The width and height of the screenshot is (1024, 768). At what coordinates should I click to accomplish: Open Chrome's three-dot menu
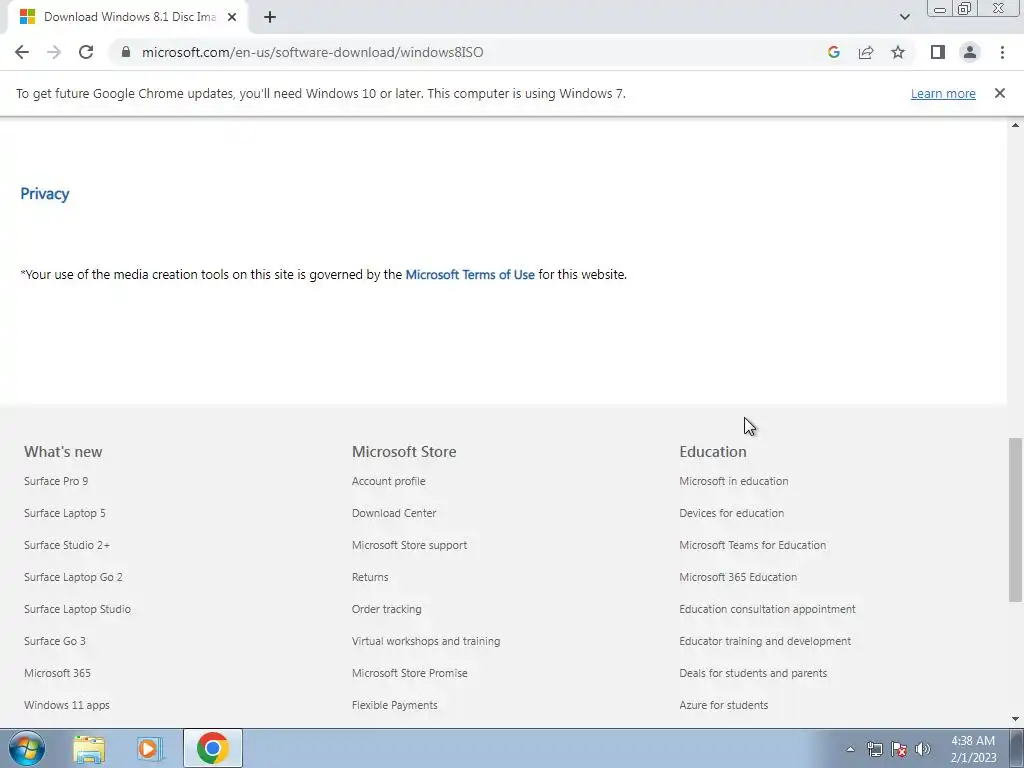pyautogui.click(x=1002, y=52)
